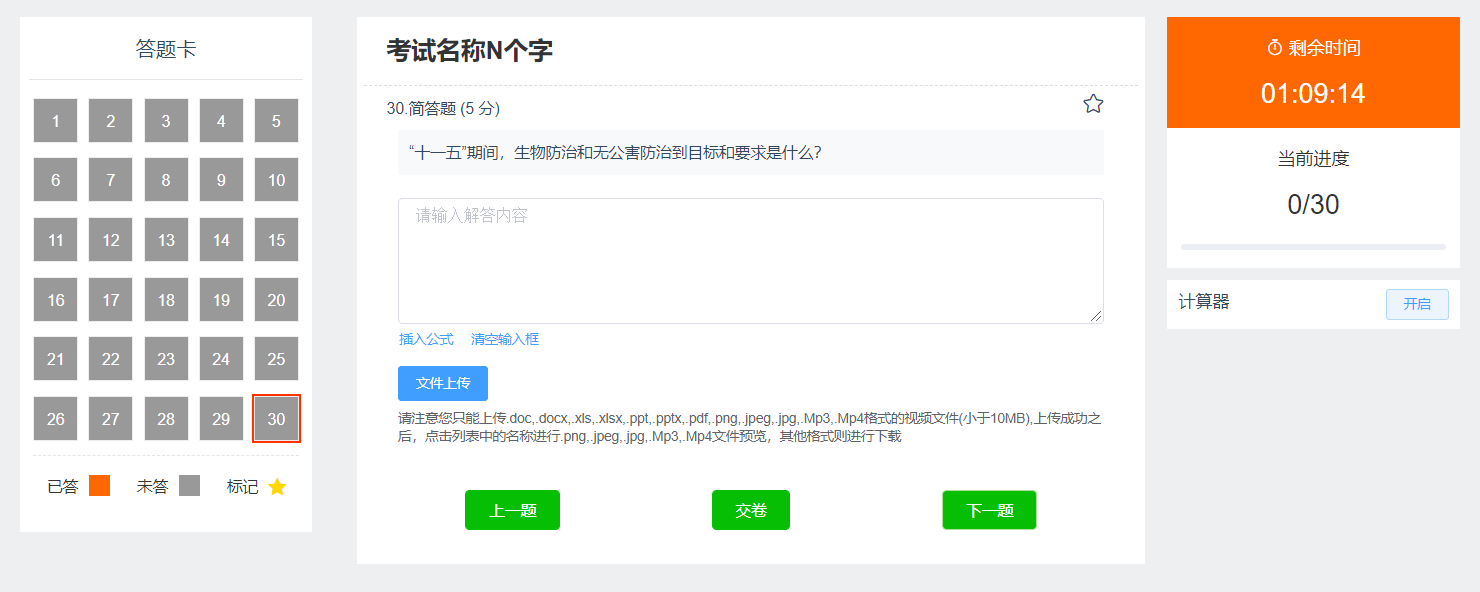Image resolution: width=1480 pixels, height=592 pixels.
Task: Click the 30.简答题 (5 分) label
Action: pos(443,108)
